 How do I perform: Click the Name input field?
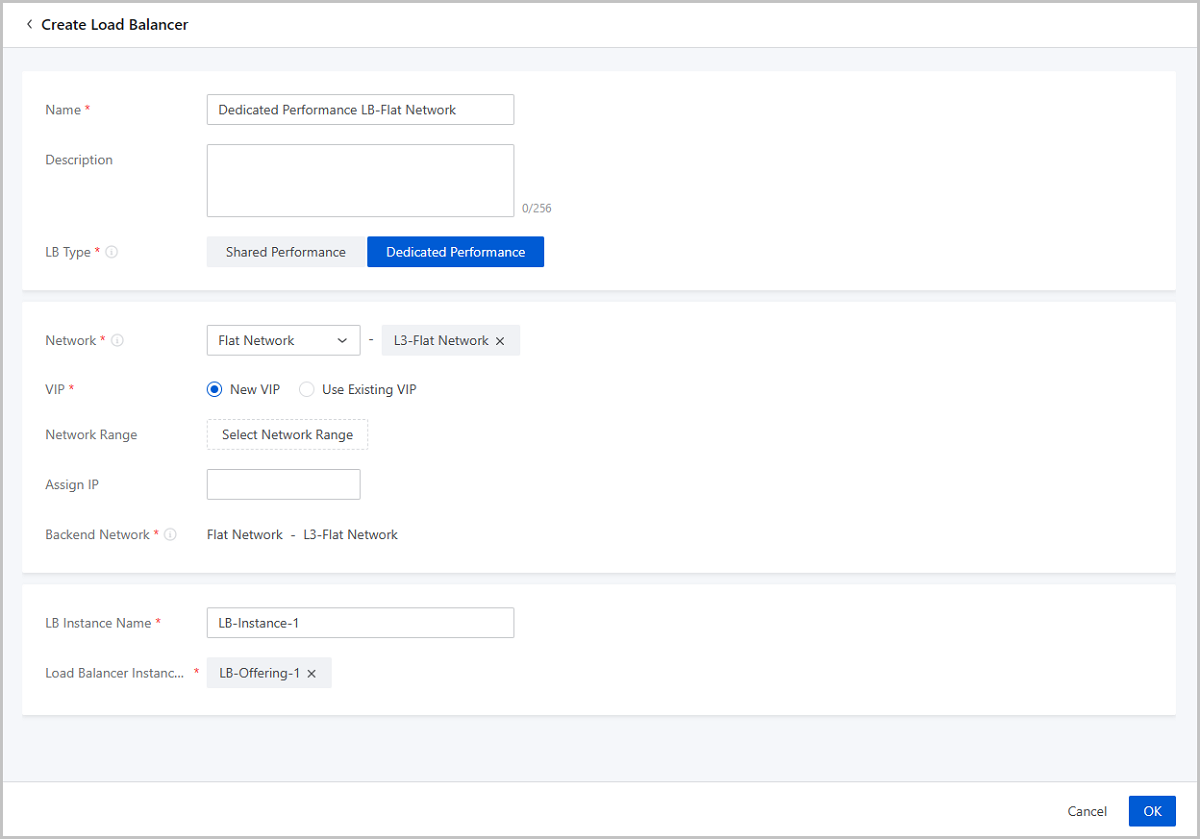[x=360, y=110]
